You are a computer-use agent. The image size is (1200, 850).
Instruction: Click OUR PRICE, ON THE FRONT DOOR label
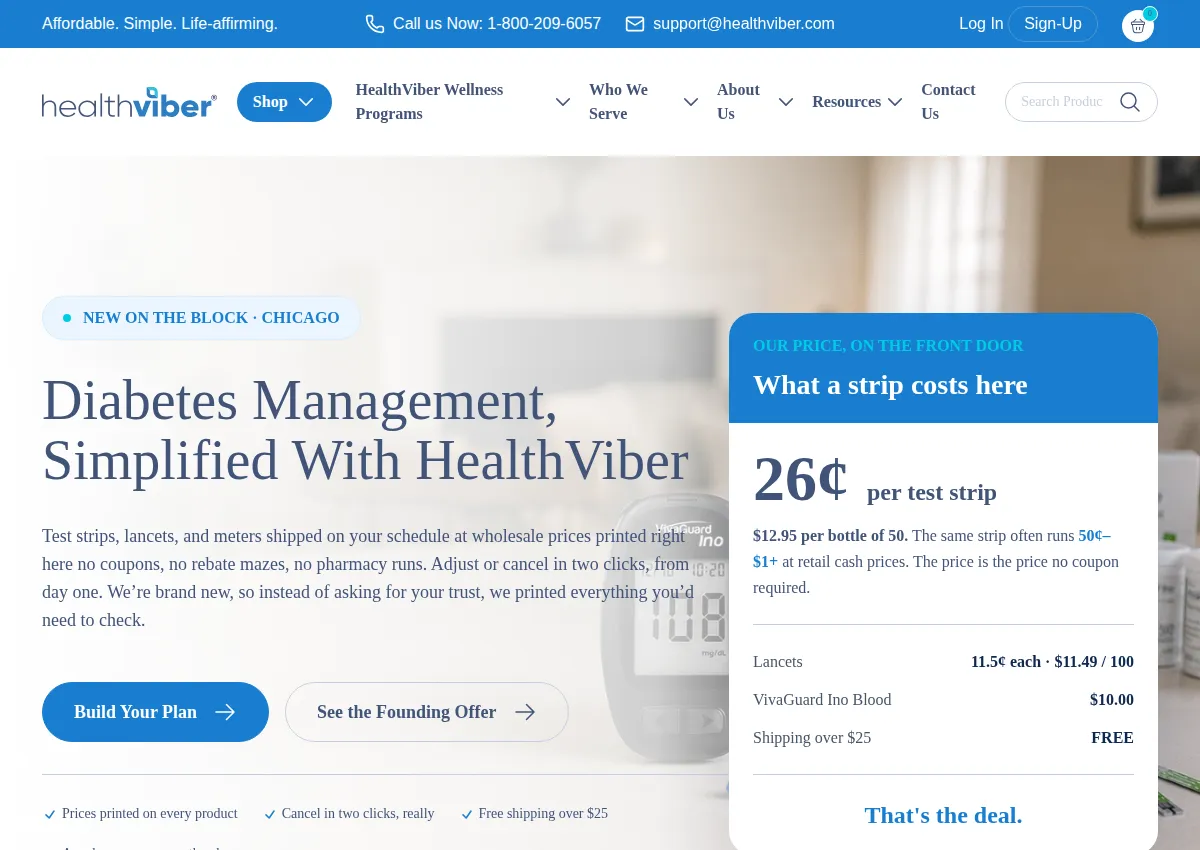888,346
